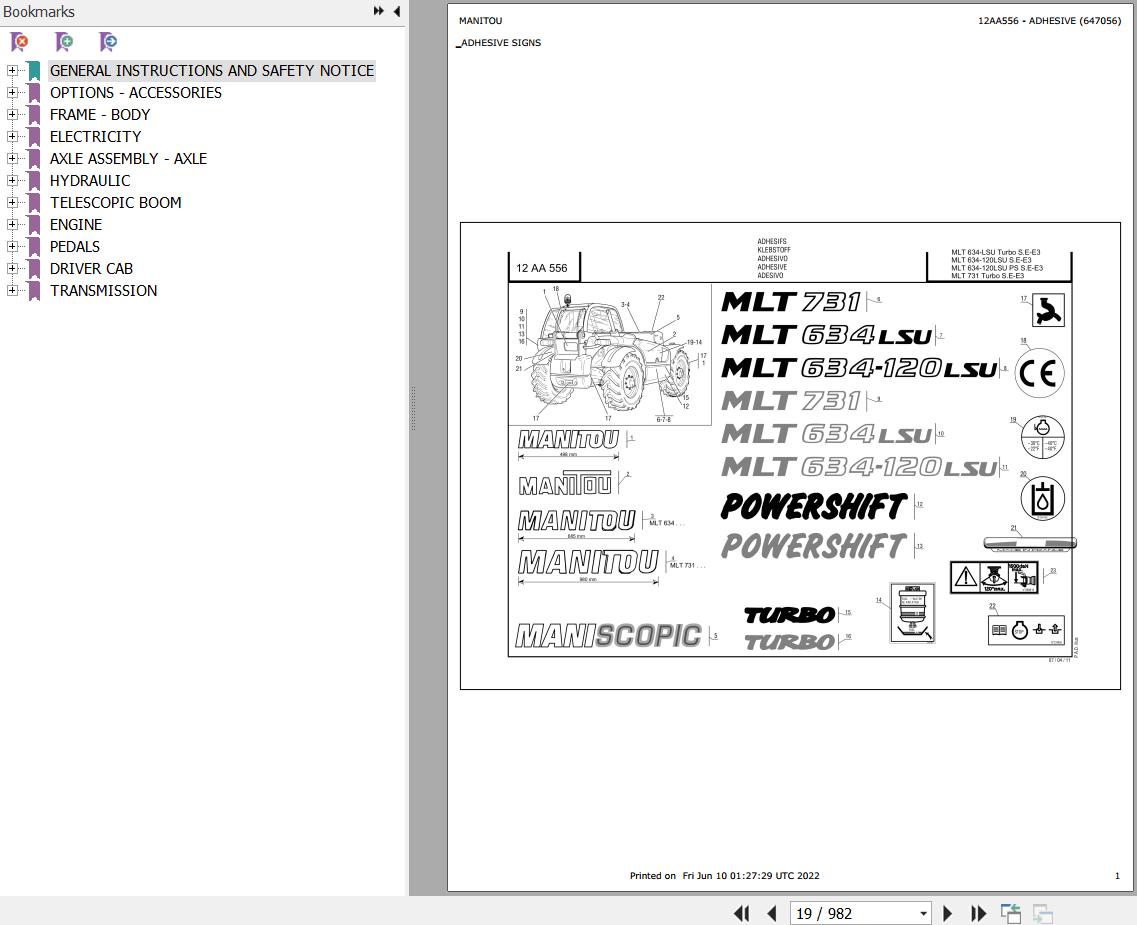The image size is (1137, 925).
Task: Expand the DRIVER CAB node
Action: (x=12, y=269)
